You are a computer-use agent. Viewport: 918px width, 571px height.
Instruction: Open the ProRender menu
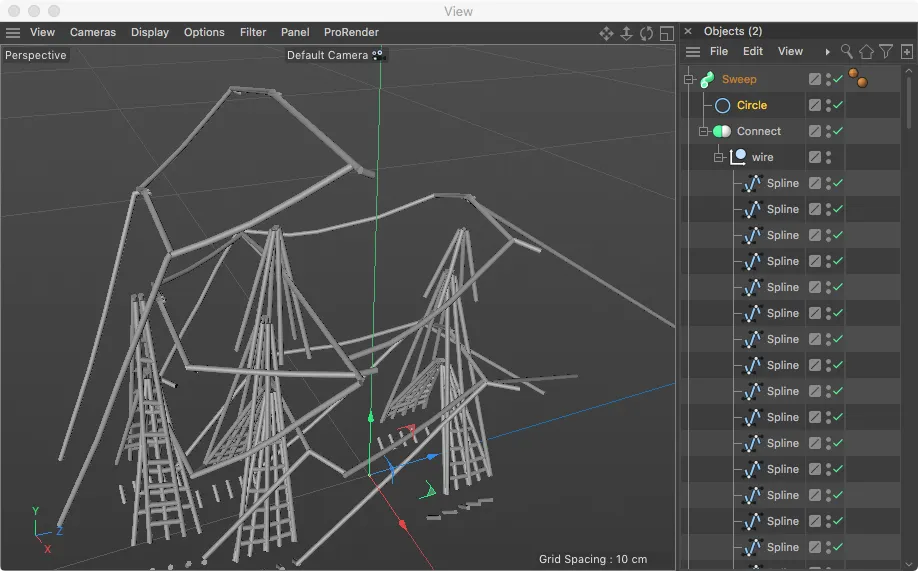[351, 32]
